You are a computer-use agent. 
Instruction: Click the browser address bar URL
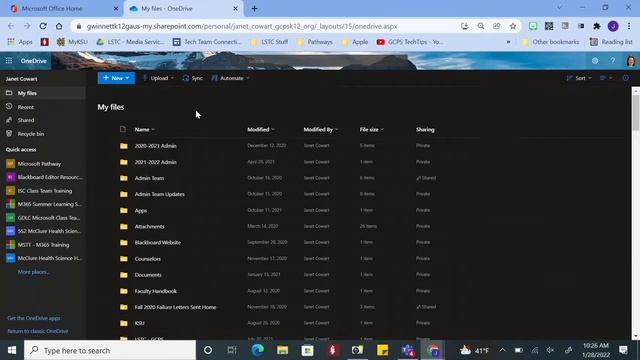click(242, 26)
